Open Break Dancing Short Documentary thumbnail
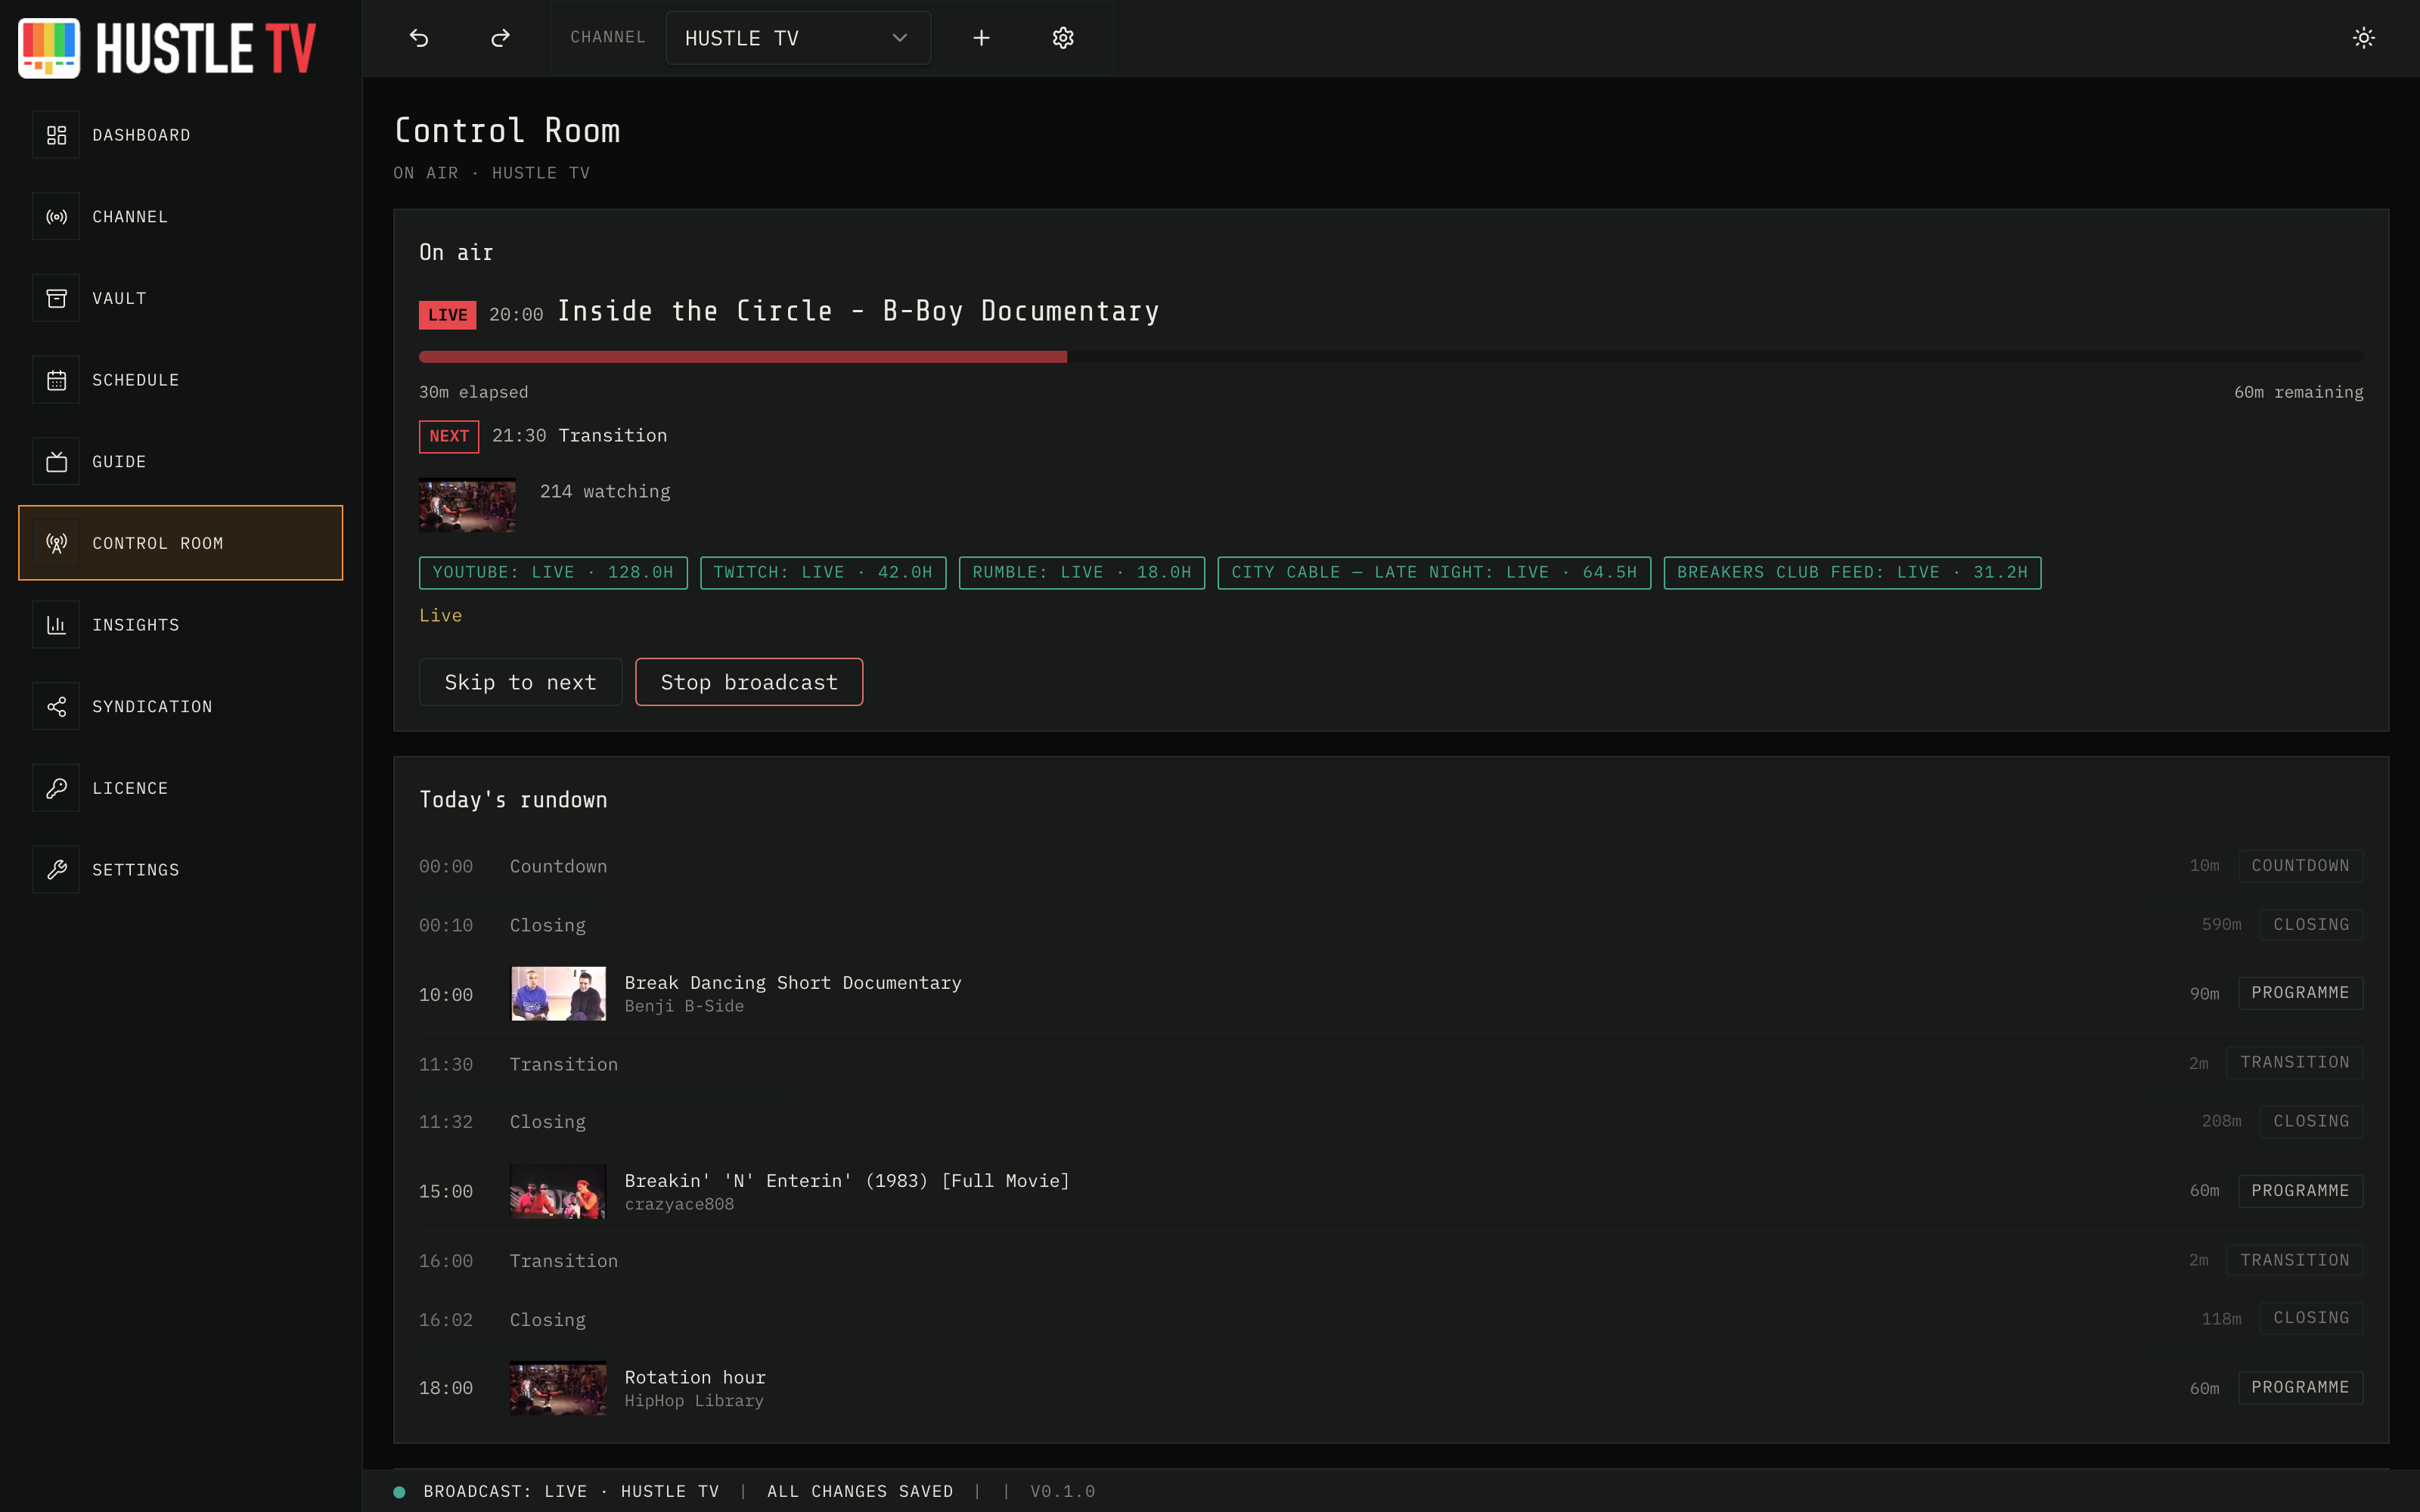Viewport: 2420px width, 1512px height. click(x=558, y=993)
